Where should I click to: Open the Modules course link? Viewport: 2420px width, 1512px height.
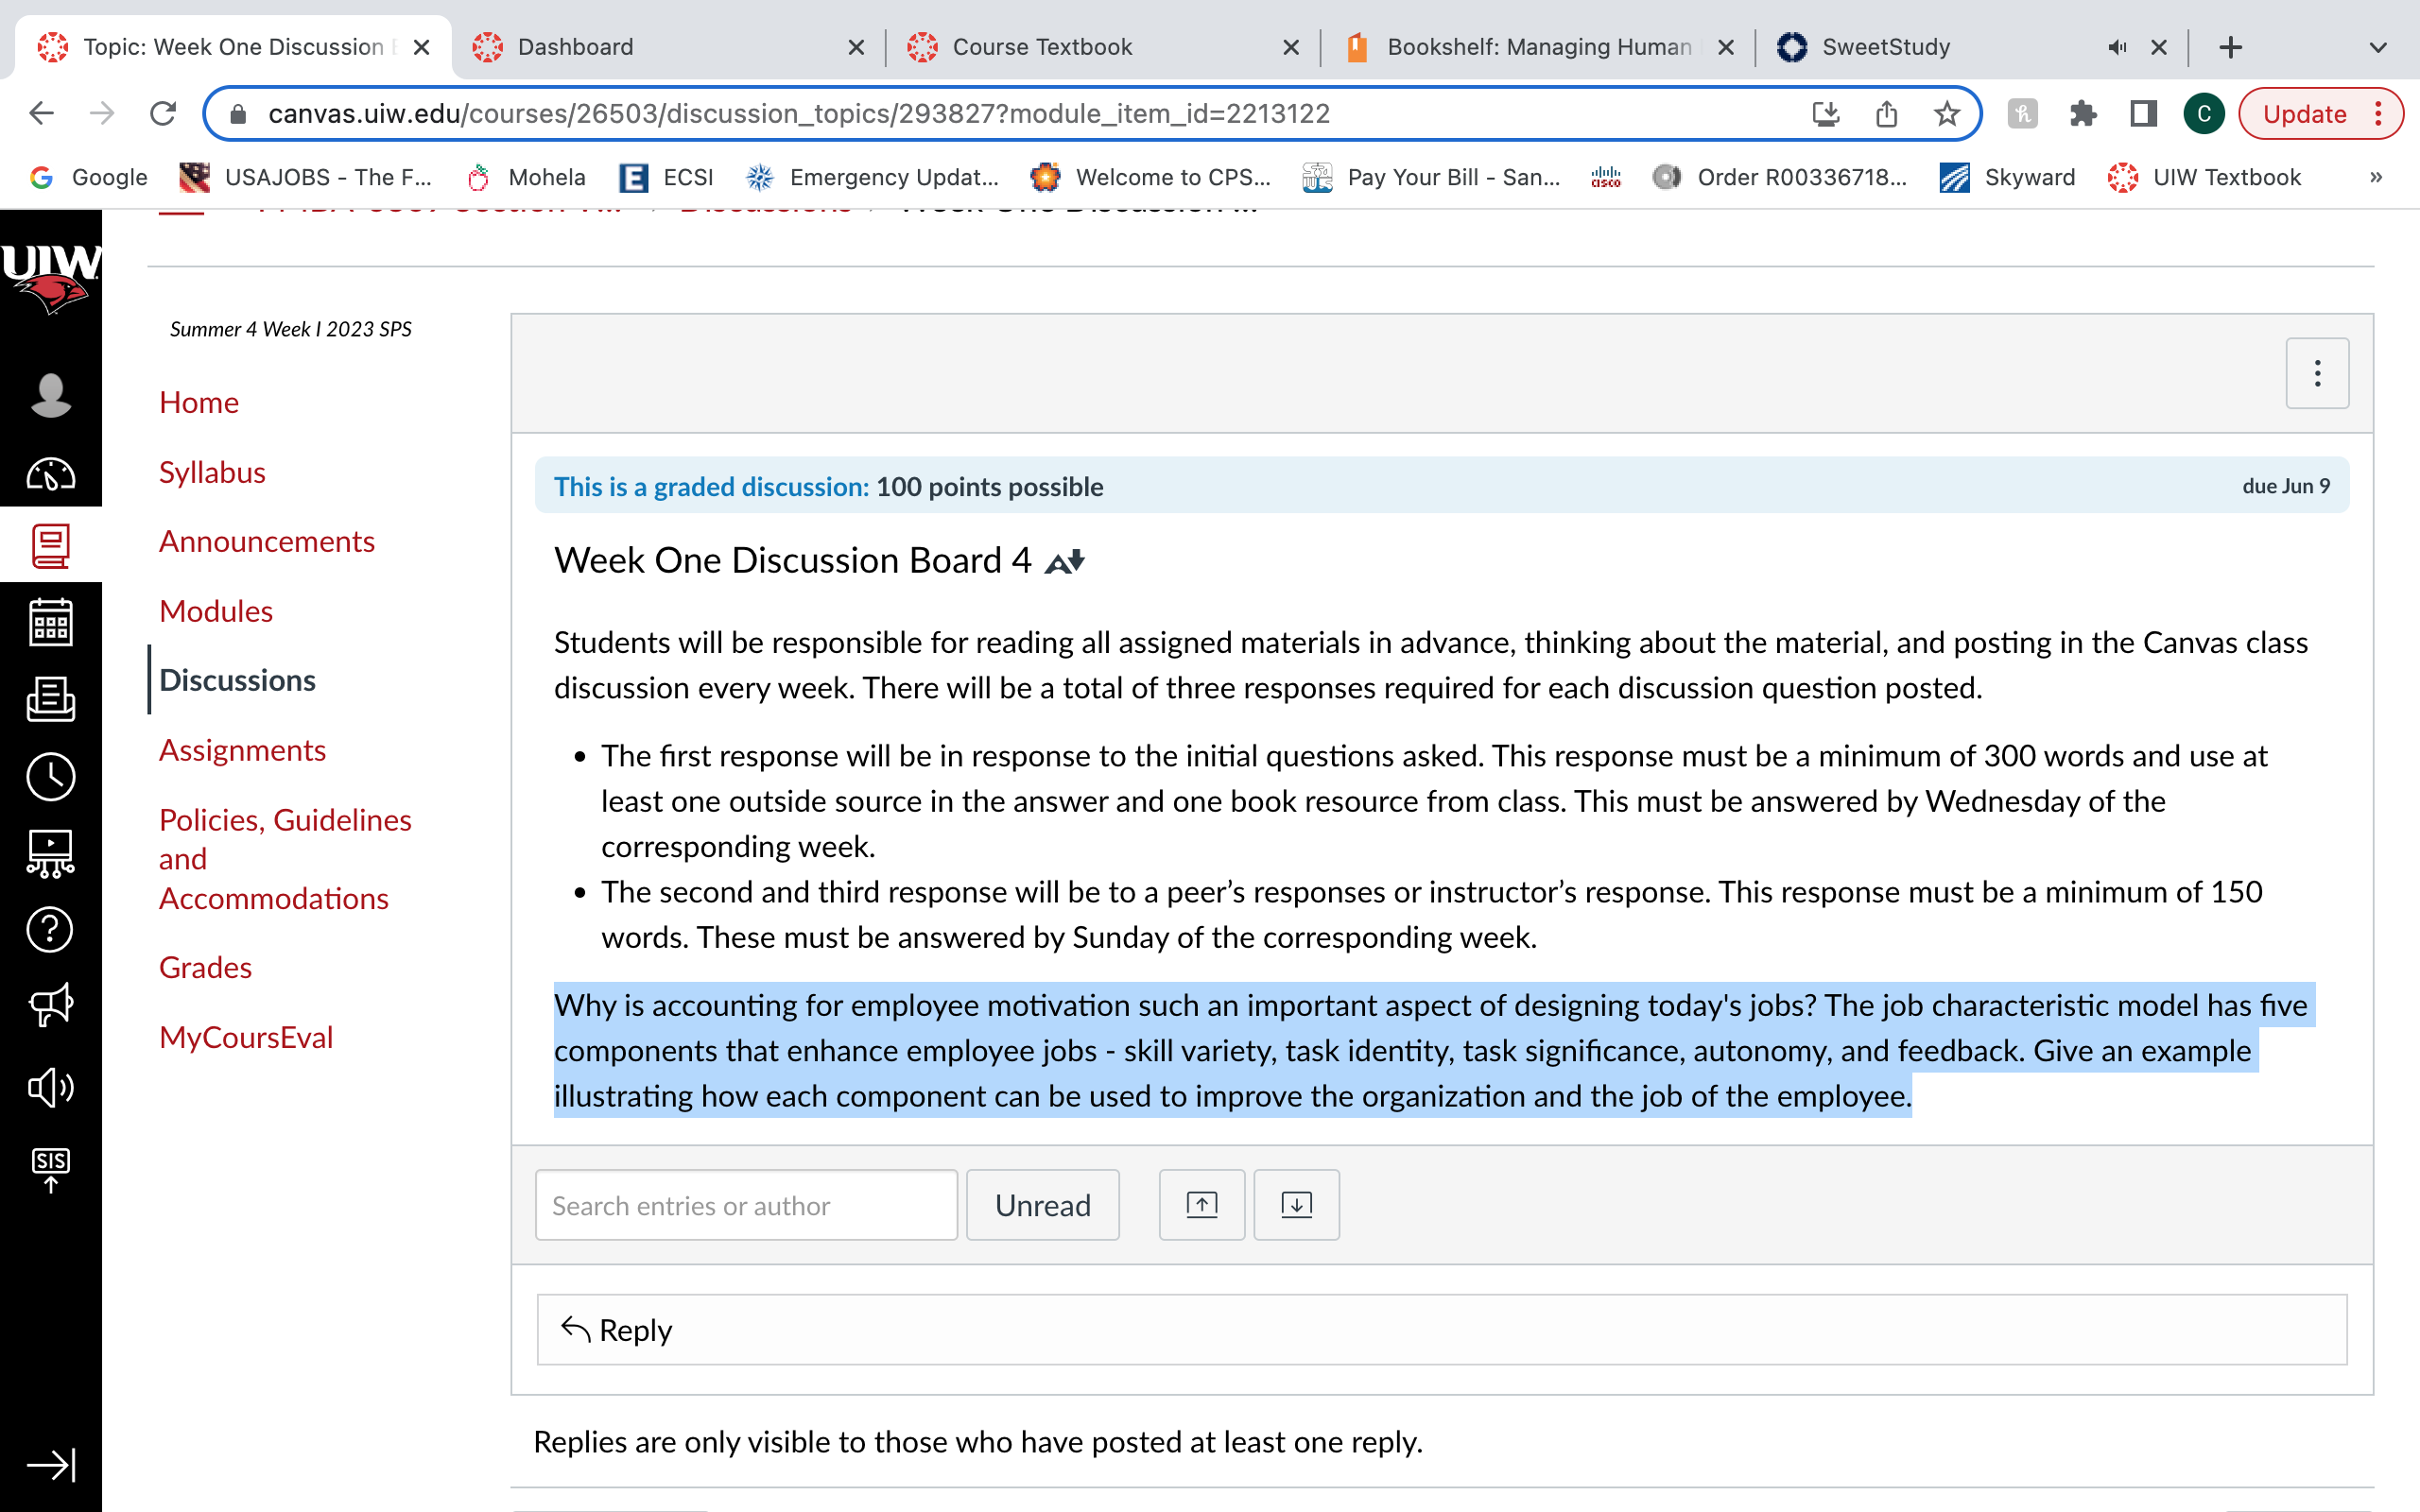pyautogui.click(x=216, y=611)
